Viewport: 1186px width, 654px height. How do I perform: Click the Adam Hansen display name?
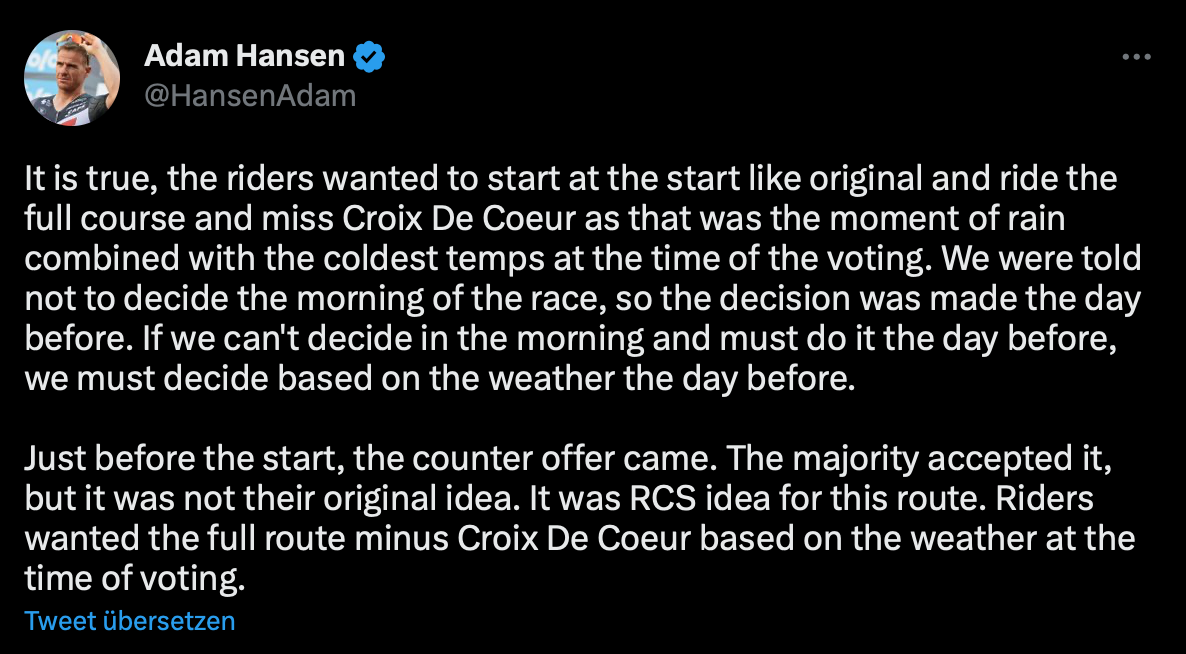click(244, 57)
